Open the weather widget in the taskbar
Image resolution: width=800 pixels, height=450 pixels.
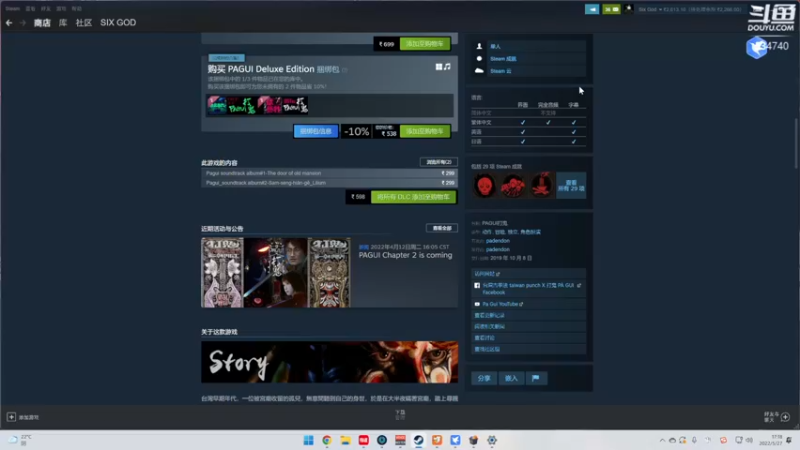19,440
